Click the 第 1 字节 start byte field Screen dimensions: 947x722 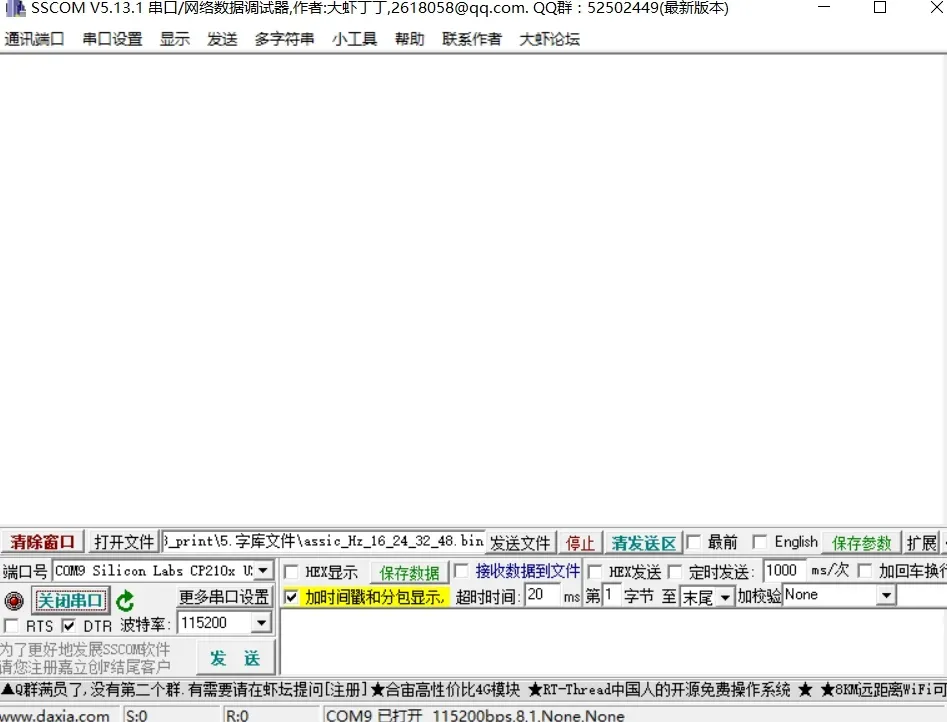click(611, 595)
